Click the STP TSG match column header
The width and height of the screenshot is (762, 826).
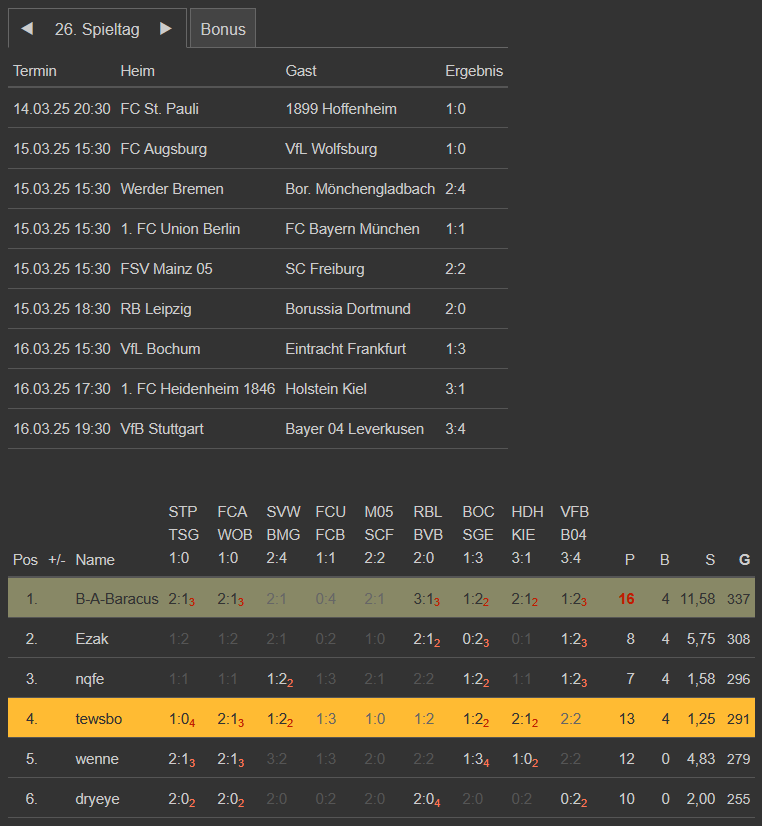point(183,535)
